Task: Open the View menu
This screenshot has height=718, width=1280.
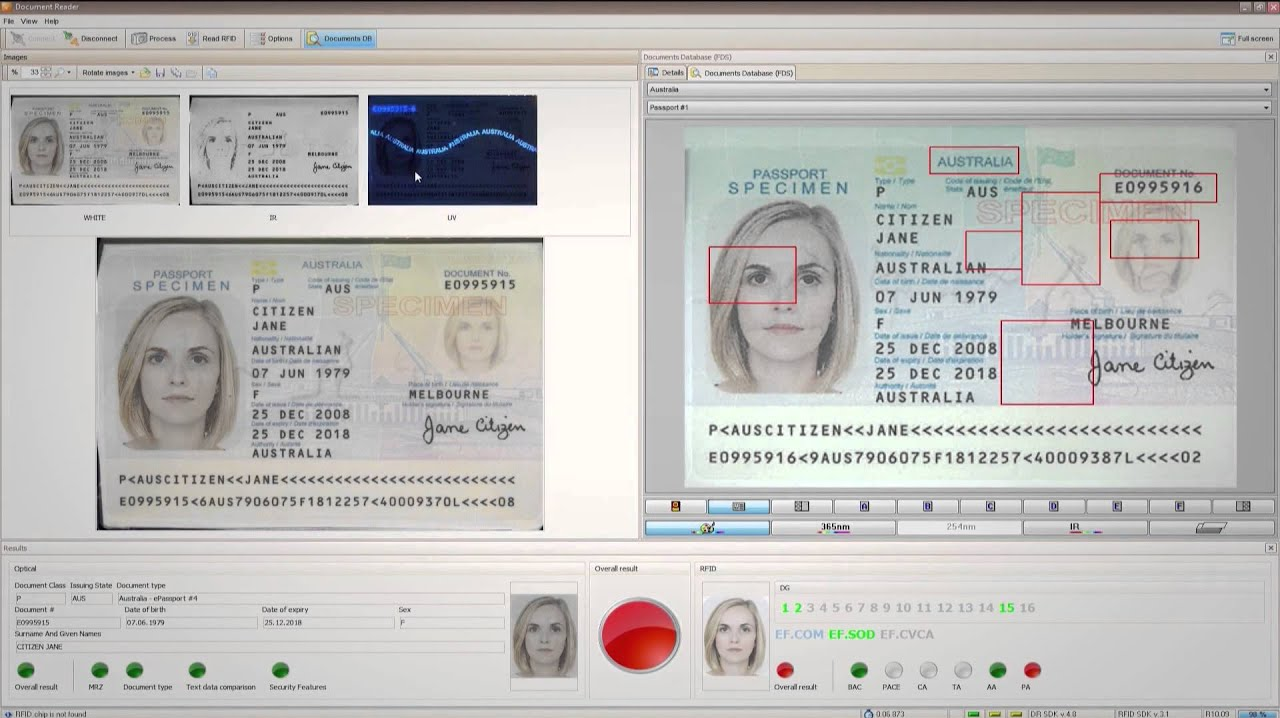Action: [29, 21]
